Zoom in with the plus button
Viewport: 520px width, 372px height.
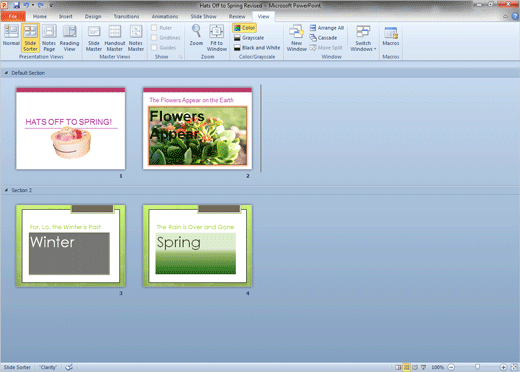503,367
